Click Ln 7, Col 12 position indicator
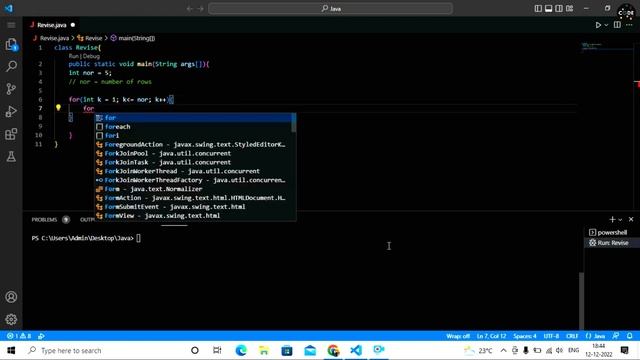Screen dimensions: 640x360 coord(491,336)
